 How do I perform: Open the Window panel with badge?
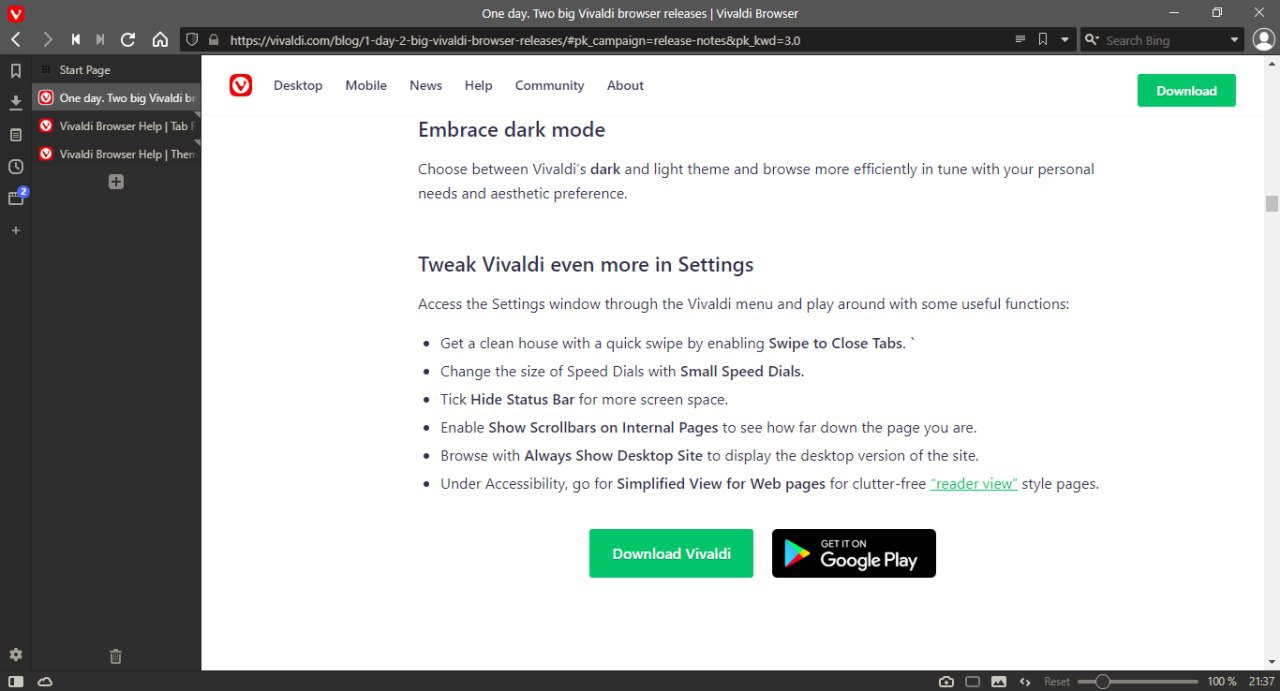tap(15, 198)
